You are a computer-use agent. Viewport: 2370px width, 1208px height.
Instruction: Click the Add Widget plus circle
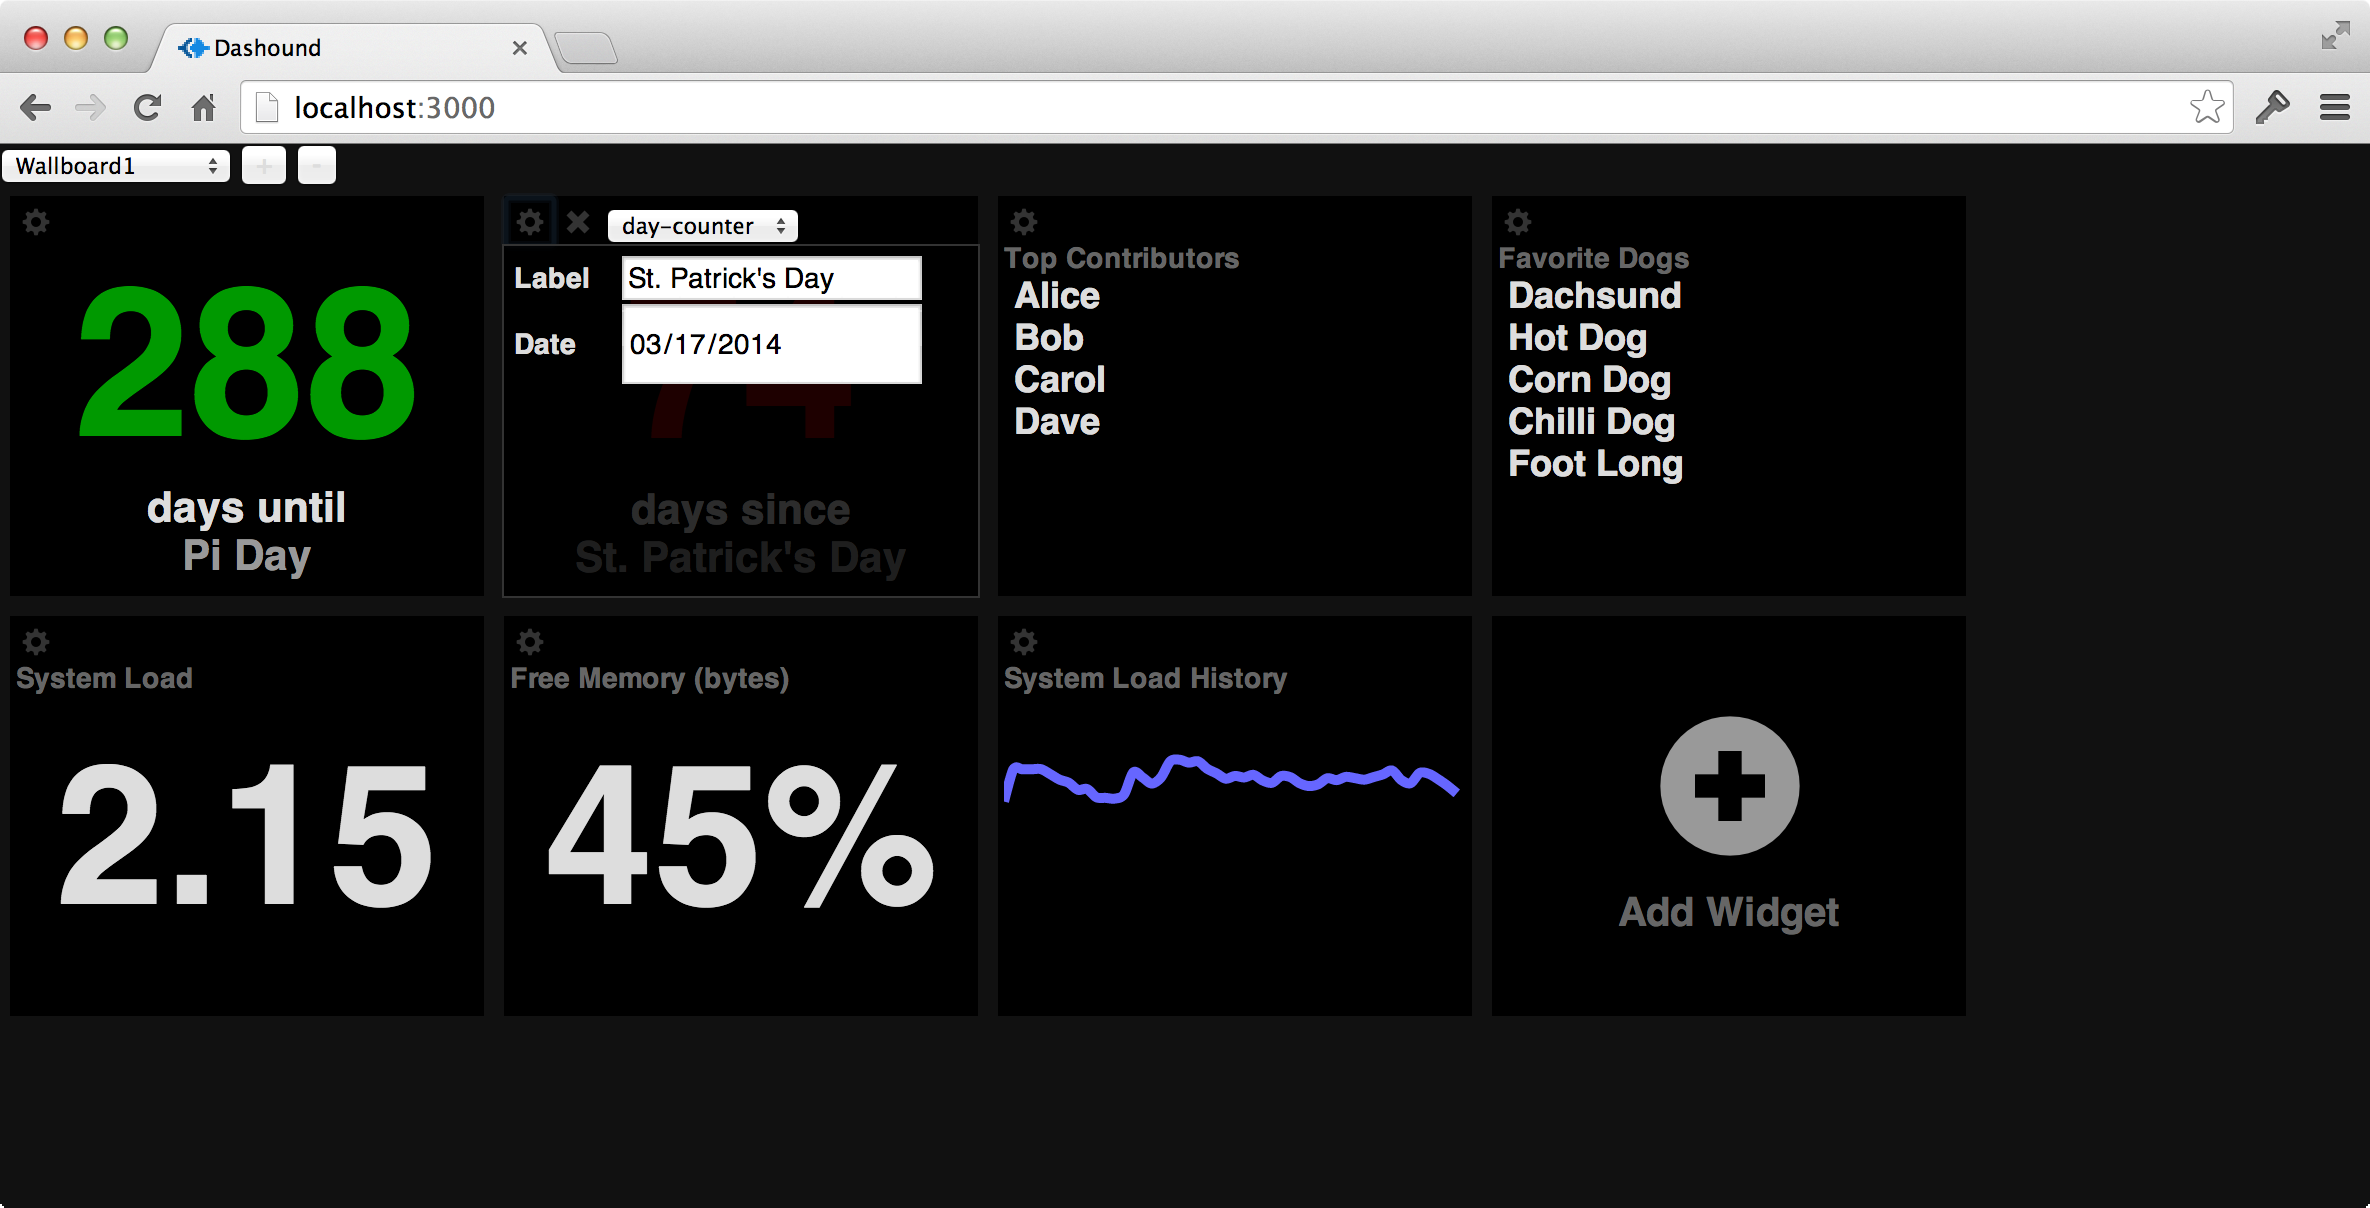coord(1729,786)
